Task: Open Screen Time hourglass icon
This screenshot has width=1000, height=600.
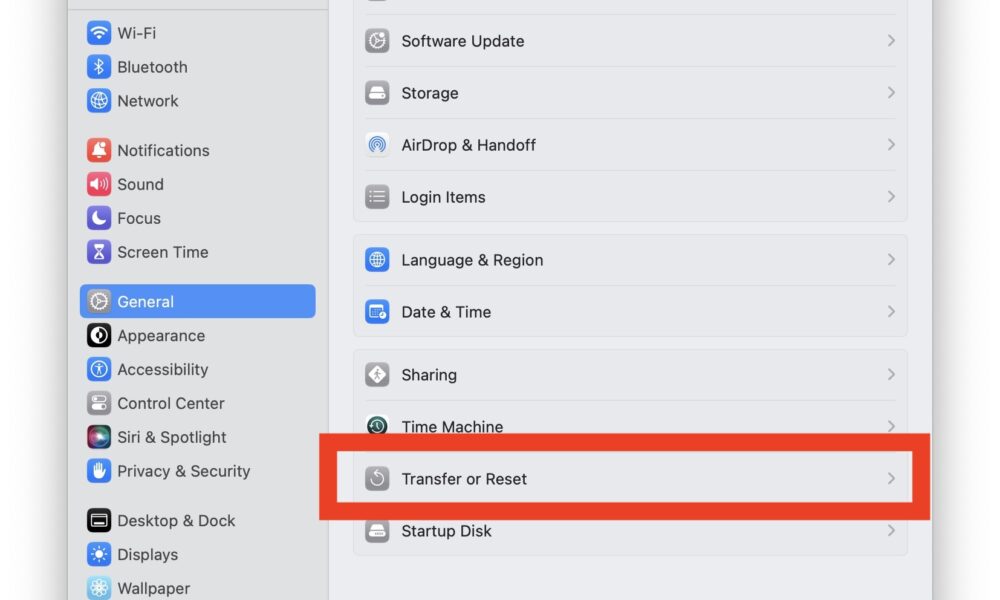Action: (x=99, y=252)
